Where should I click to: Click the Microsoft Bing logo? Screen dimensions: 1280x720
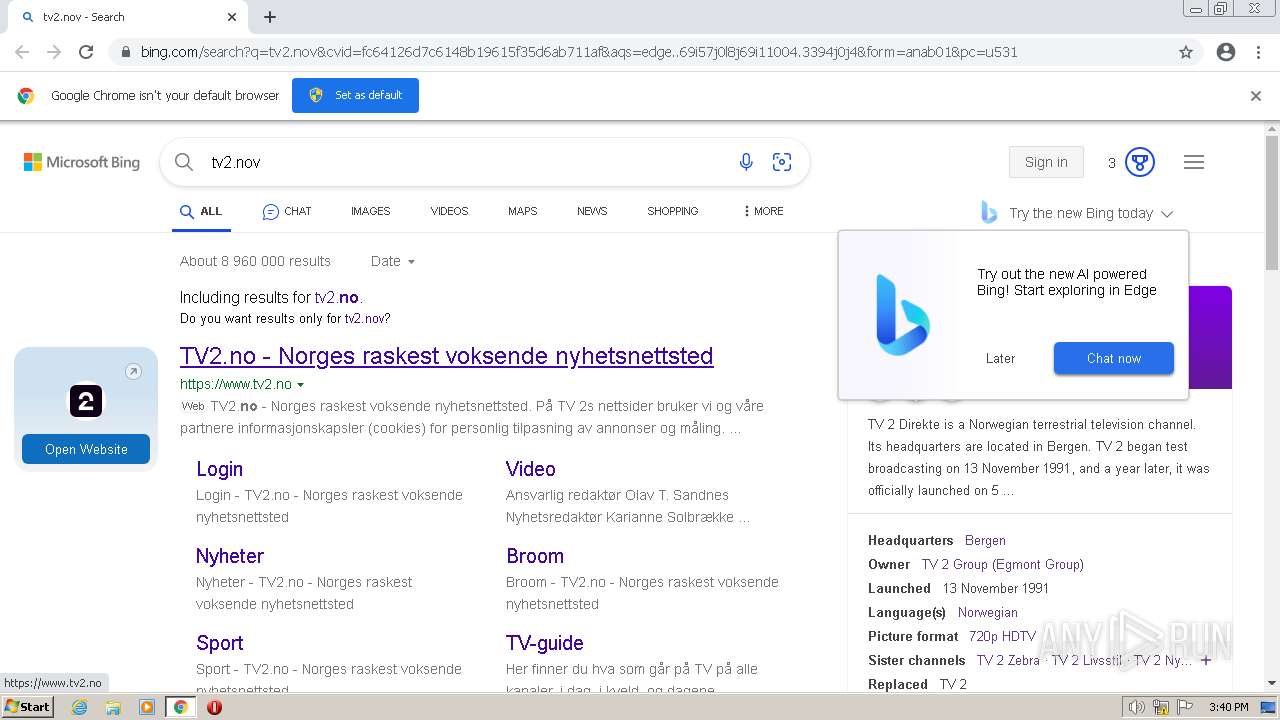point(82,162)
